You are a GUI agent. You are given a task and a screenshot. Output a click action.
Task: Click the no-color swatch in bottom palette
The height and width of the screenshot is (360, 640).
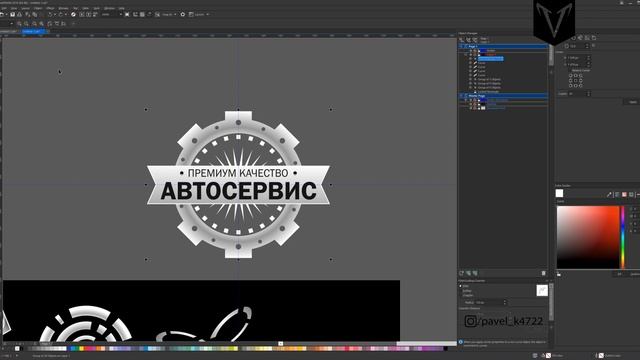[17, 349]
